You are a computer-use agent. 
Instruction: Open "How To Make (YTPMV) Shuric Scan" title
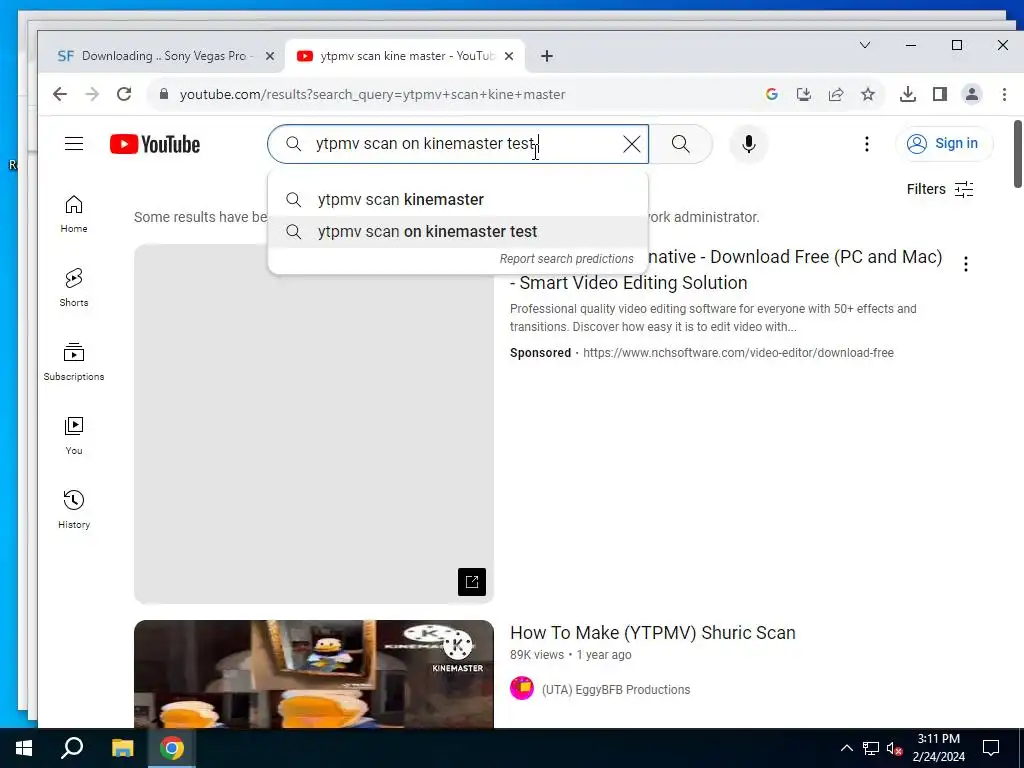point(652,633)
